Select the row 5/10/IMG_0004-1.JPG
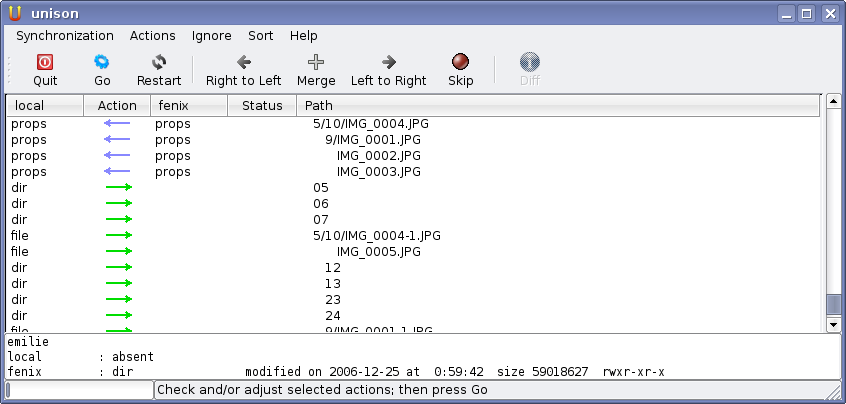 point(413,236)
